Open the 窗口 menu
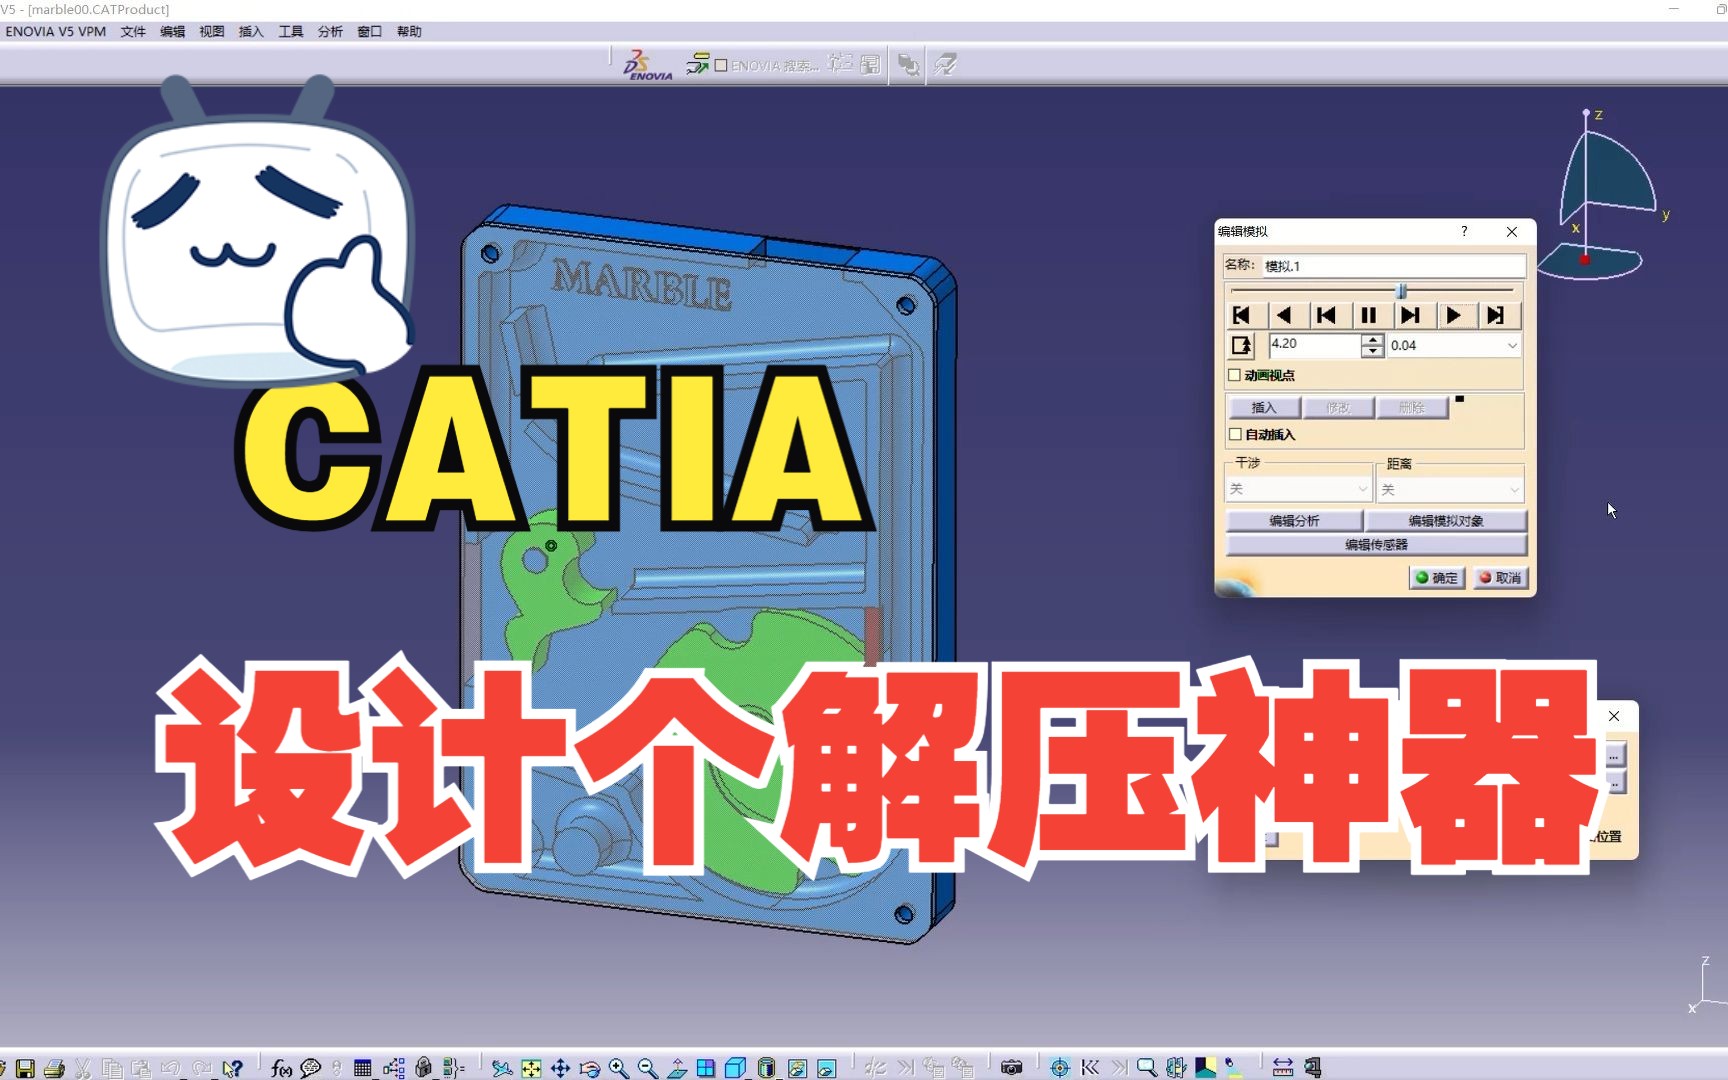The height and width of the screenshot is (1080, 1728). click(370, 32)
